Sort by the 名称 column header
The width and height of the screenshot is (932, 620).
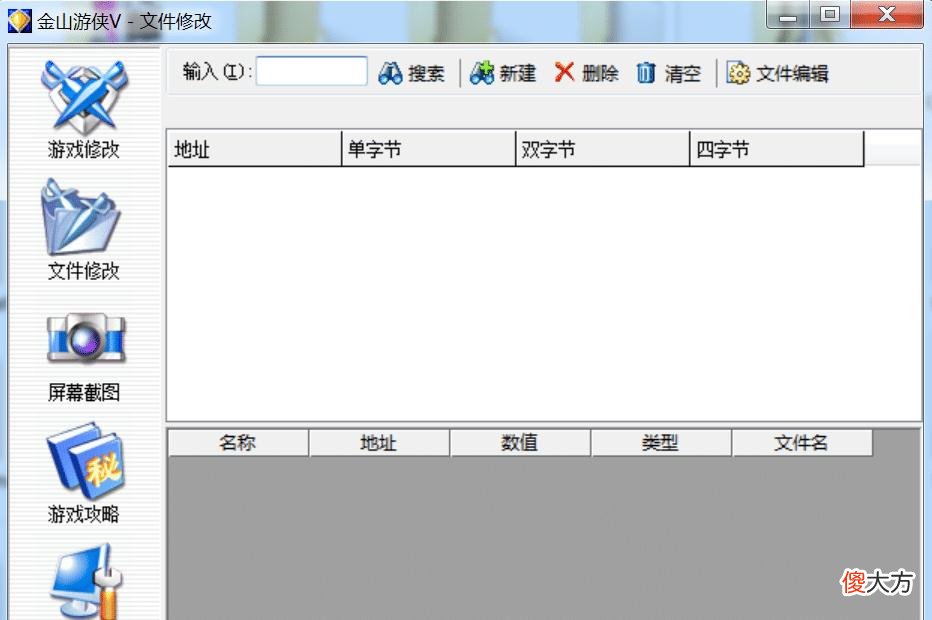click(x=238, y=443)
